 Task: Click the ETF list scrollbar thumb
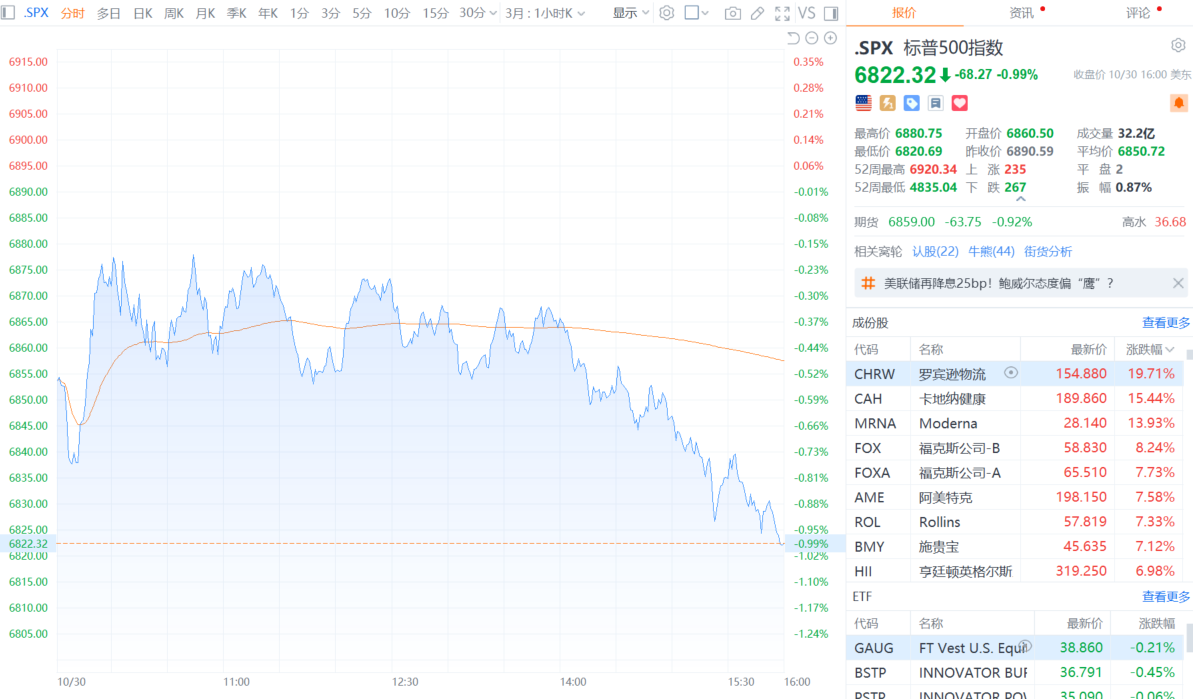[1189, 639]
